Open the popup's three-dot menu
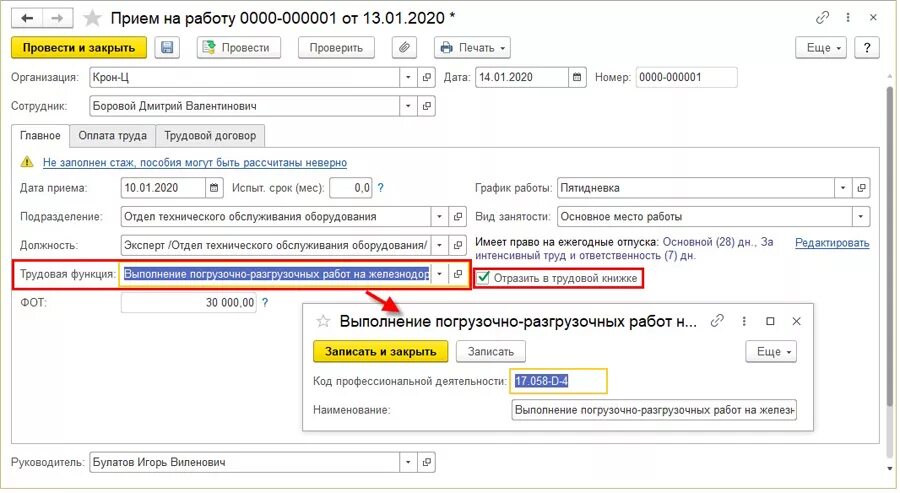The width and height of the screenshot is (900, 493). coord(744,321)
